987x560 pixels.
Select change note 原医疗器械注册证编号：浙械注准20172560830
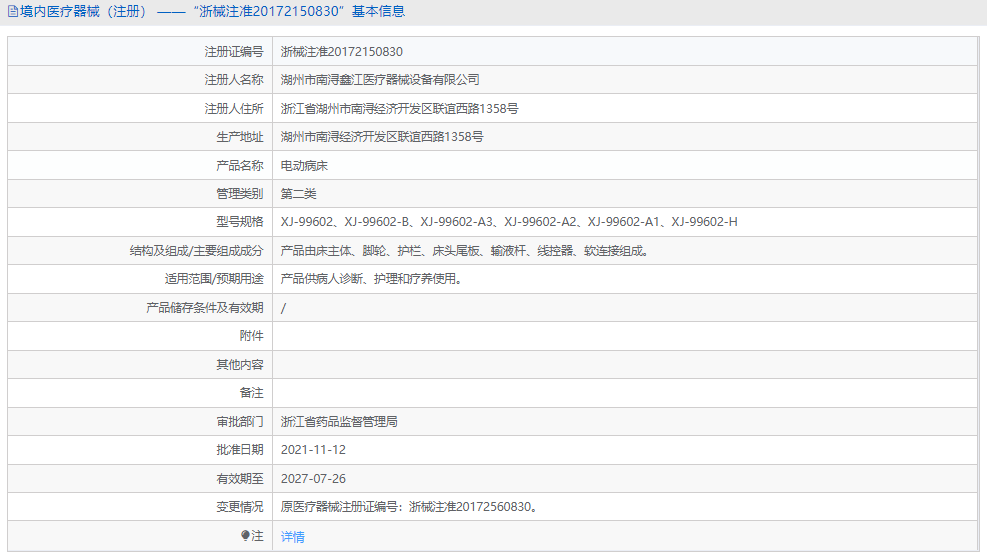[409, 507]
